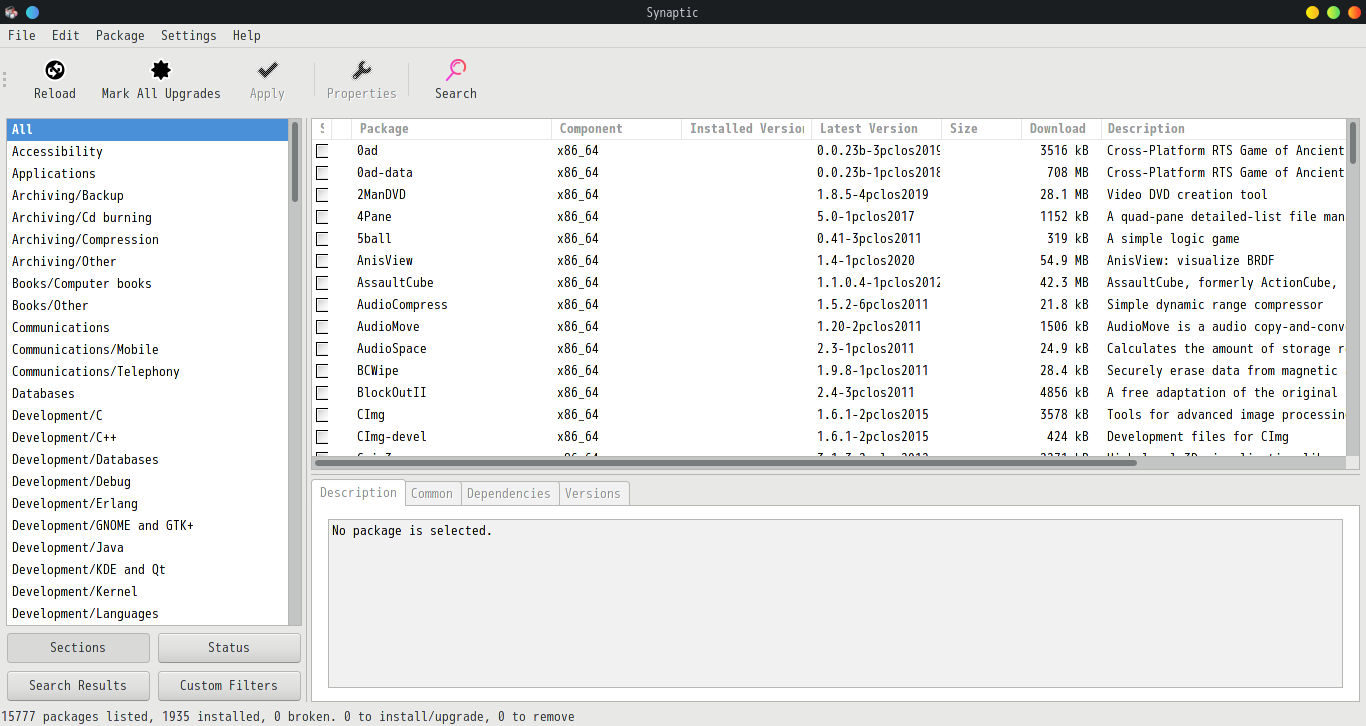
Task: Select the BlockOutII package row
Action: point(829,393)
